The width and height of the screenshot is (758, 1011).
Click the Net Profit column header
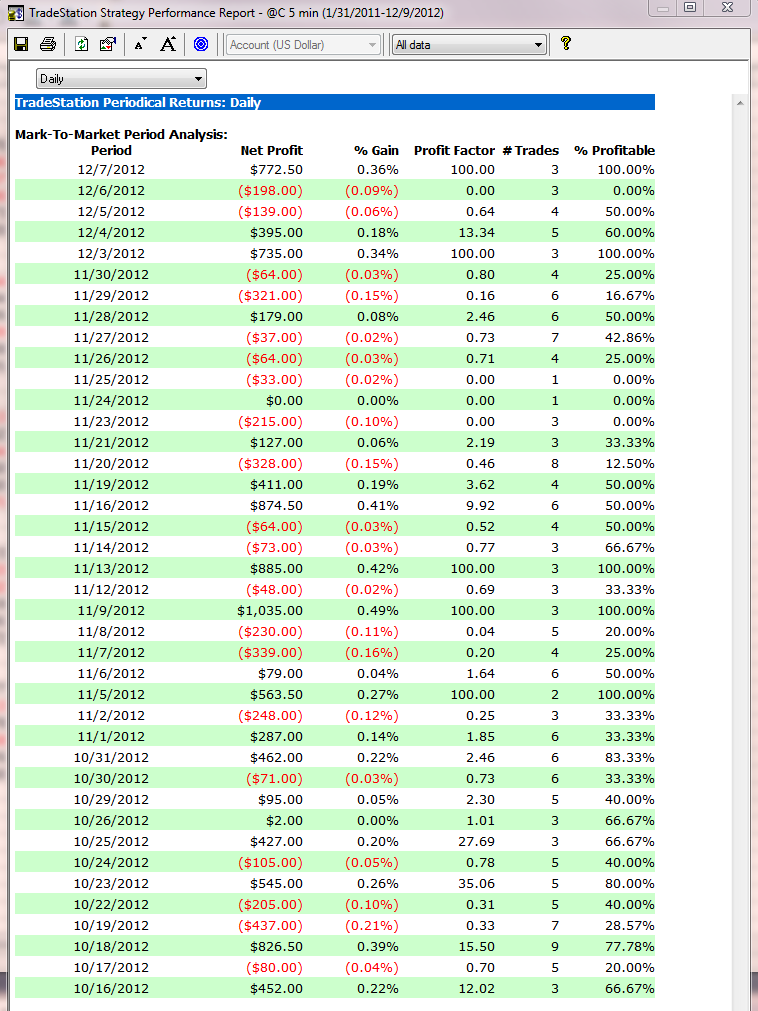(x=271, y=150)
